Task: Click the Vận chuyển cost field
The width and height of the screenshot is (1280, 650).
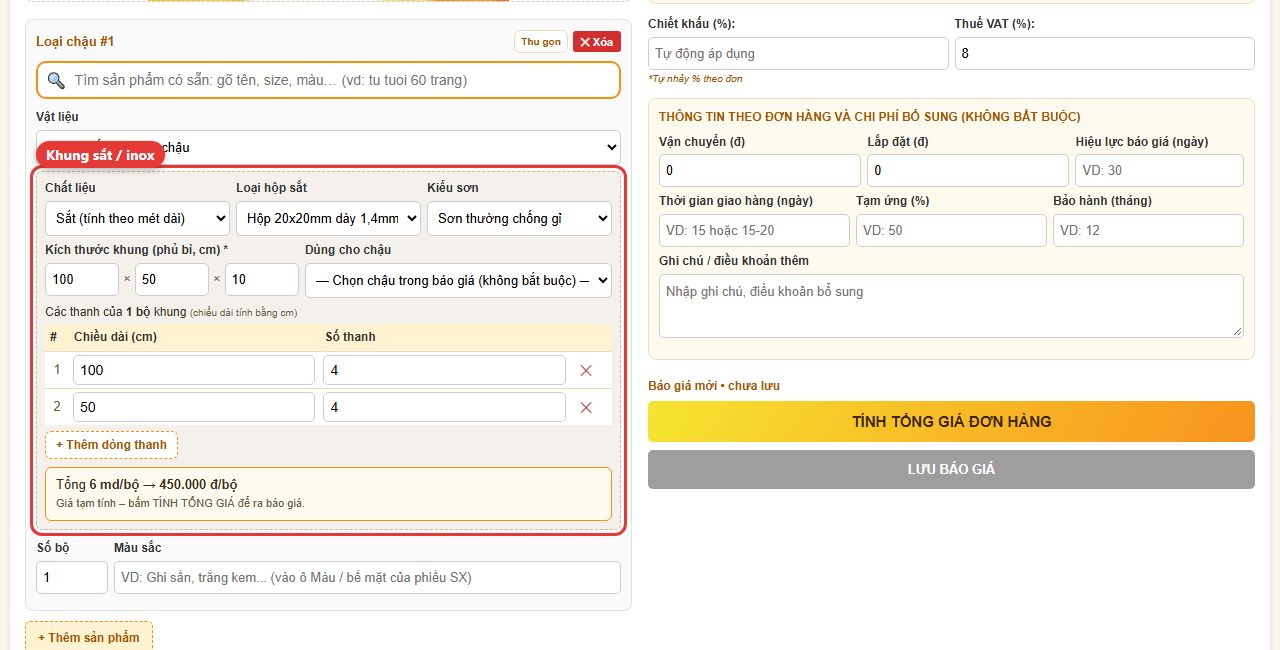Action: click(x=760, y=170)
